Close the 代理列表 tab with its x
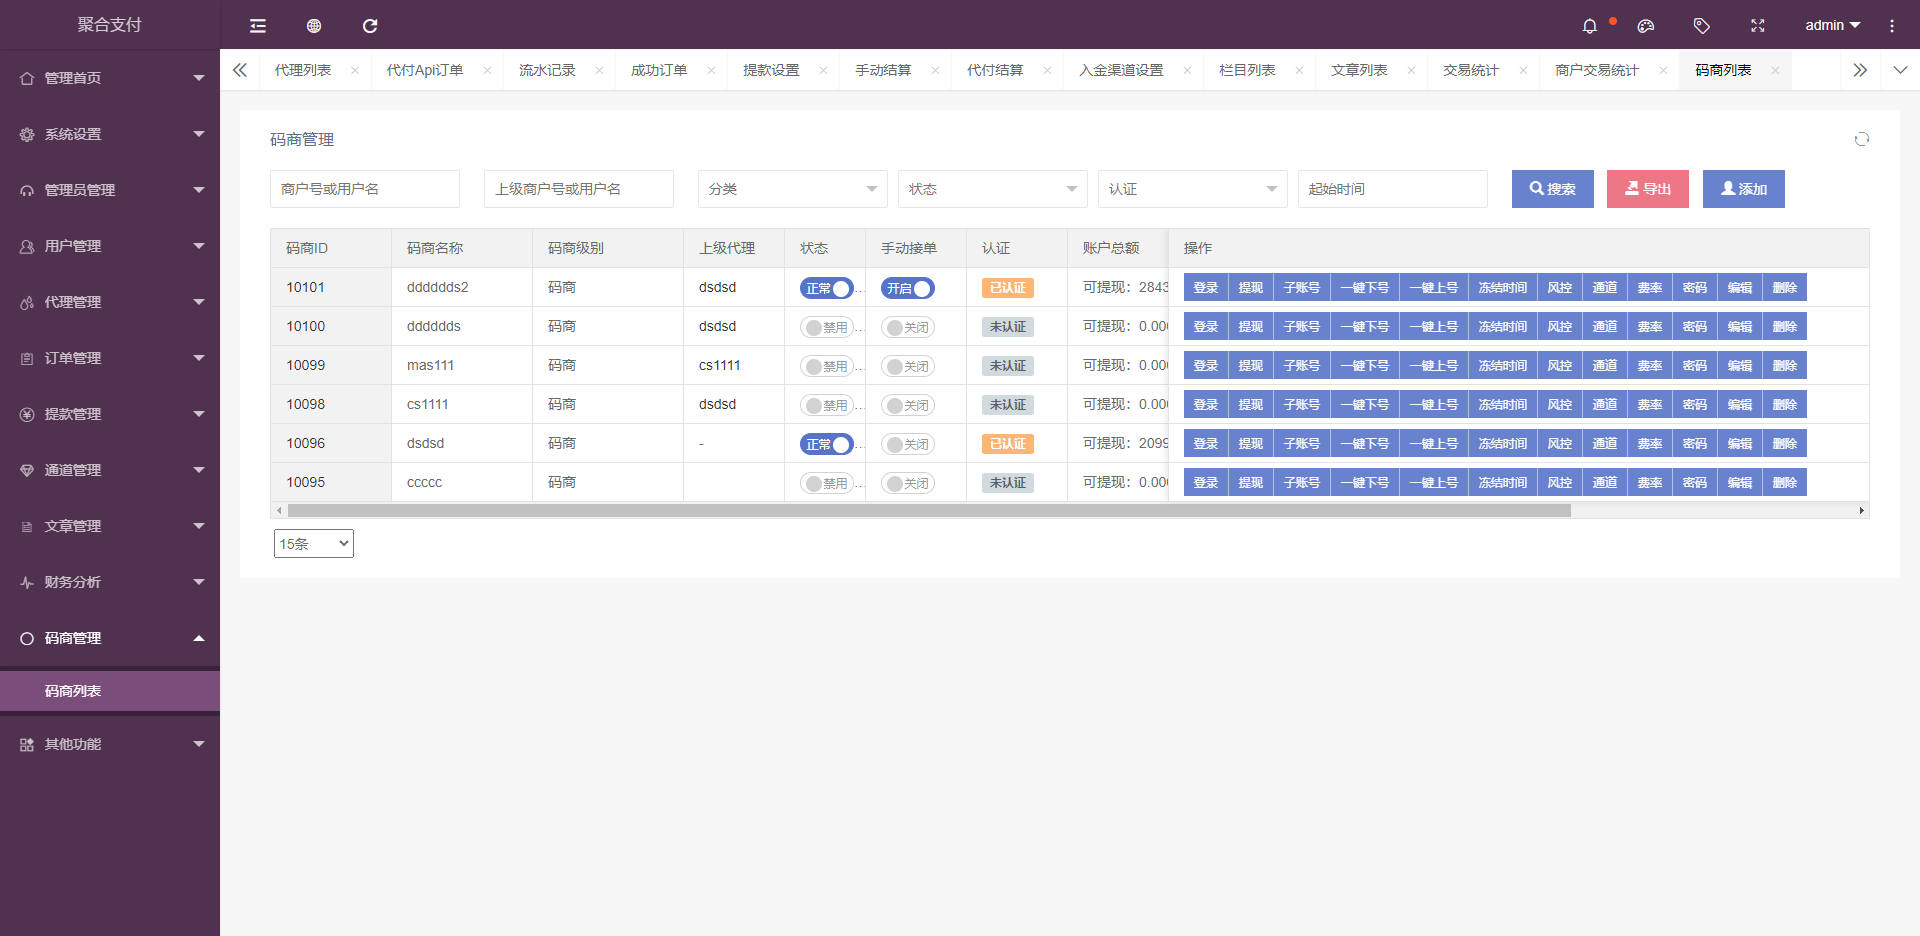 point(355,70)
